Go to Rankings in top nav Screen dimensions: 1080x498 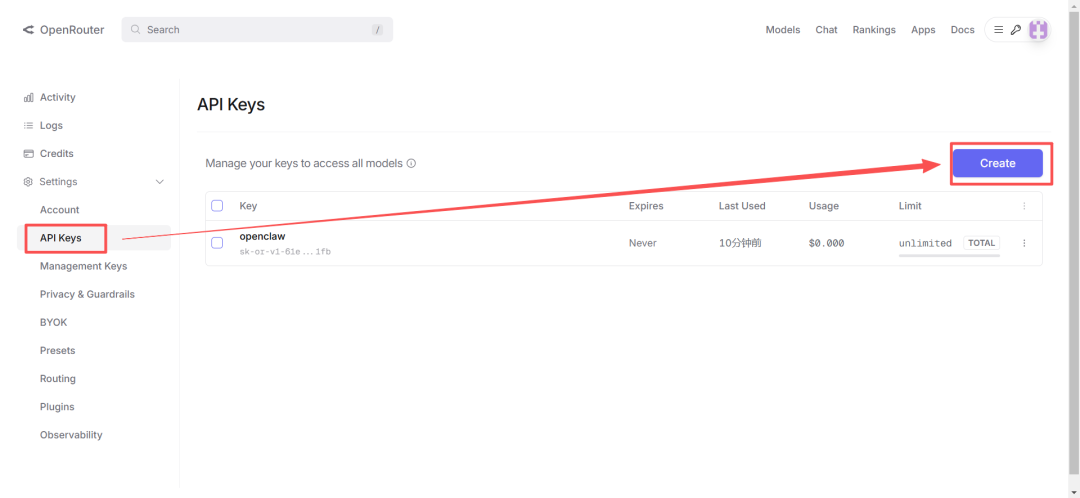point(874,30)
